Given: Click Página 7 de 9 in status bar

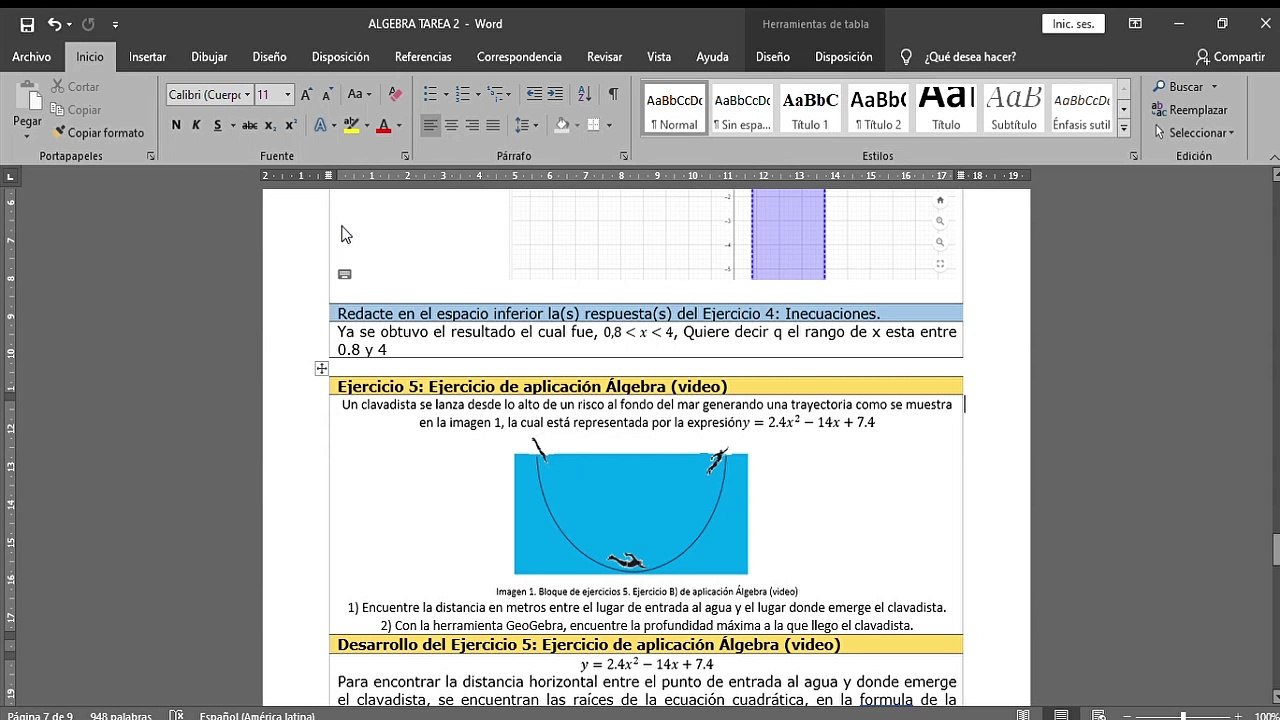Looking at the screenshot, I should (40, 716).
